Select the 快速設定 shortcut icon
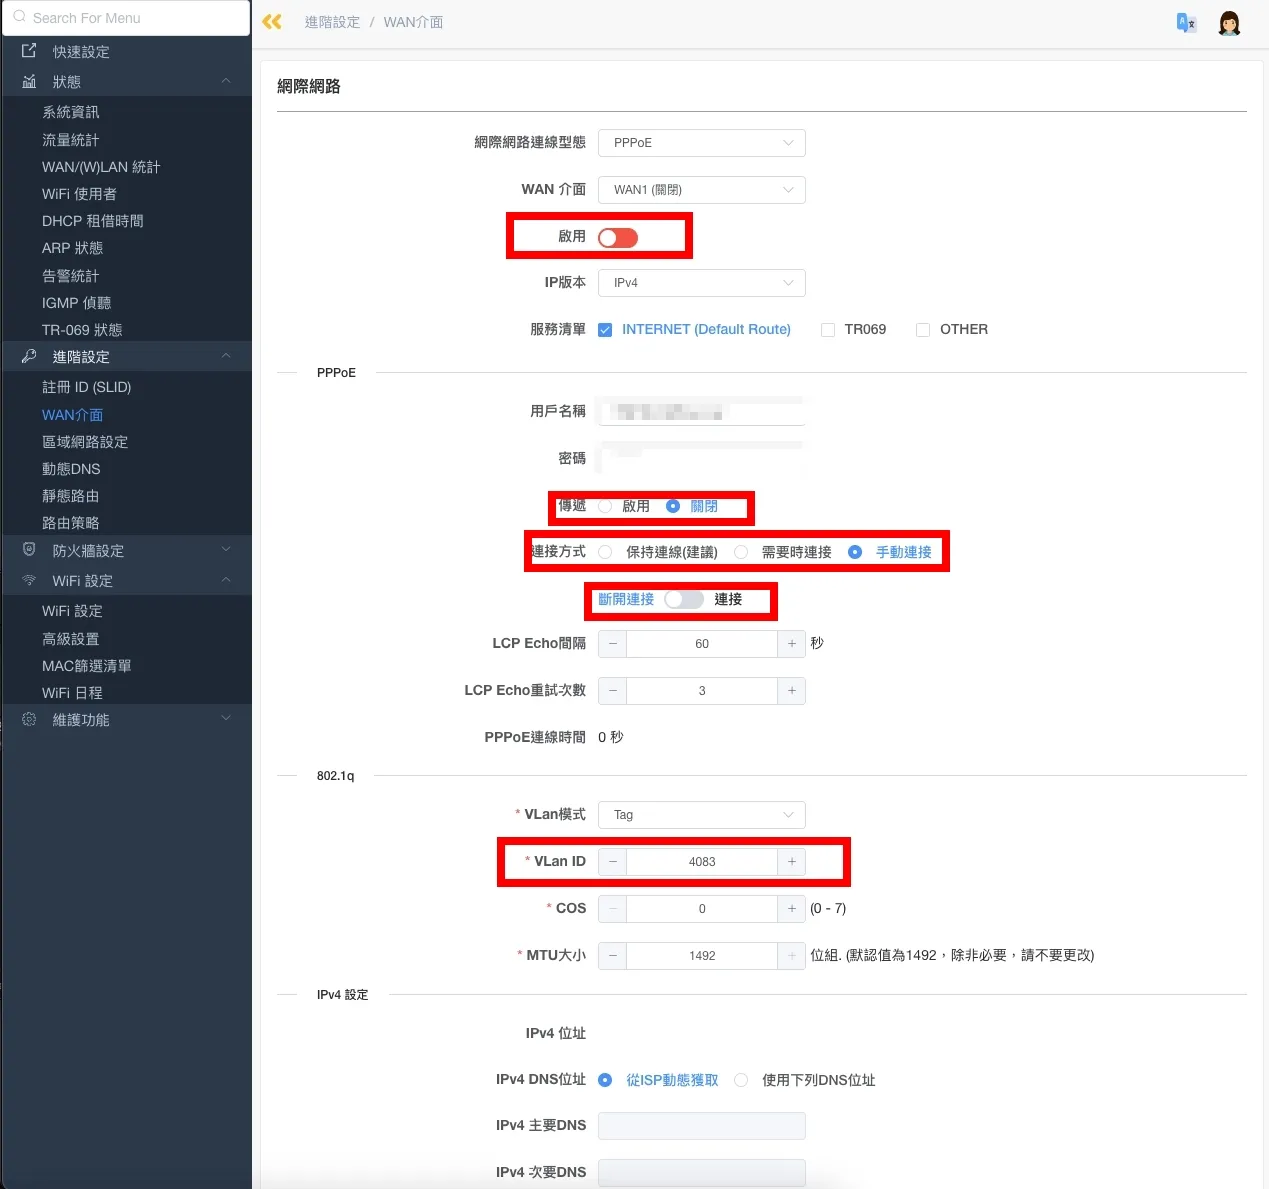The width and height of the screenshot is (1269, 1189). [28, 51]
